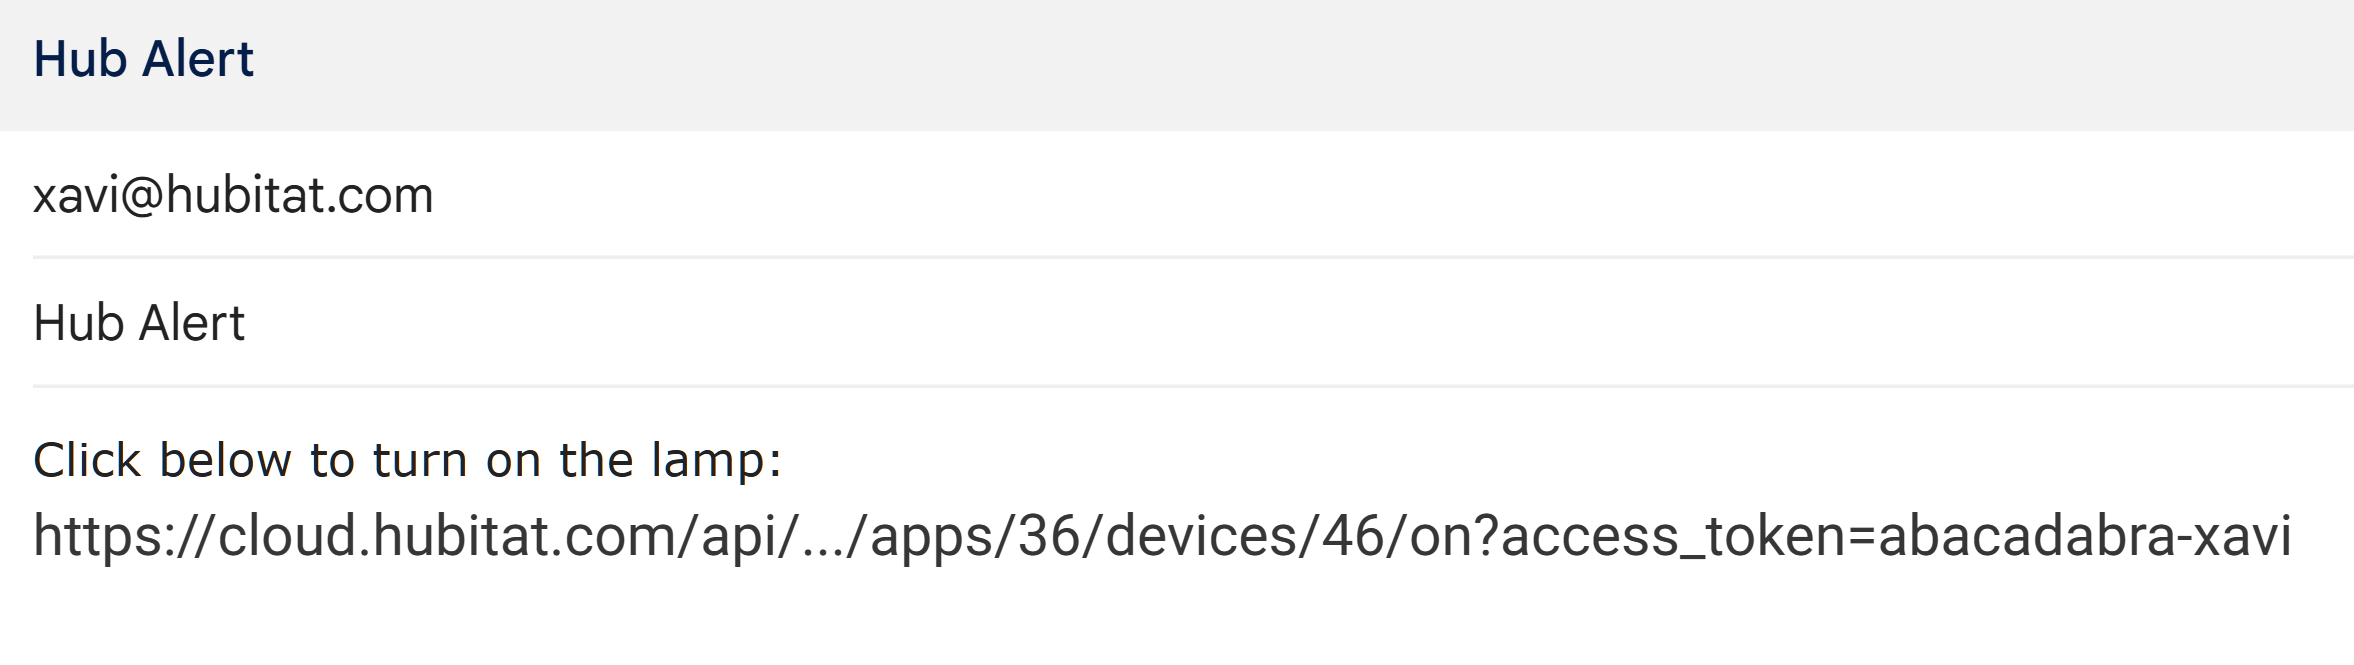Click 'hubitat.com' in the recipient address
The height and width of the screenshot is (665, 2354).
click(x=299, y=195)
